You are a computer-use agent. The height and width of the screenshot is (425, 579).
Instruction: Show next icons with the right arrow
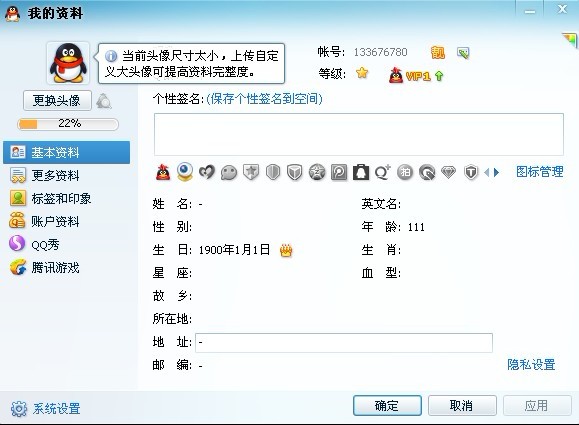[497, 172]
